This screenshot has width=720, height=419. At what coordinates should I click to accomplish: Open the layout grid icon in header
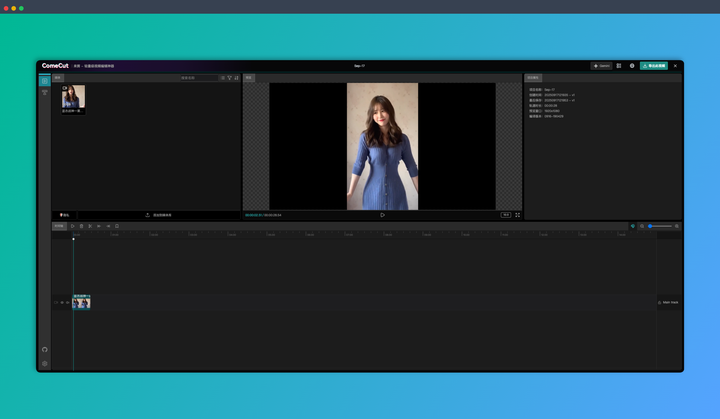tap(619, 66)
